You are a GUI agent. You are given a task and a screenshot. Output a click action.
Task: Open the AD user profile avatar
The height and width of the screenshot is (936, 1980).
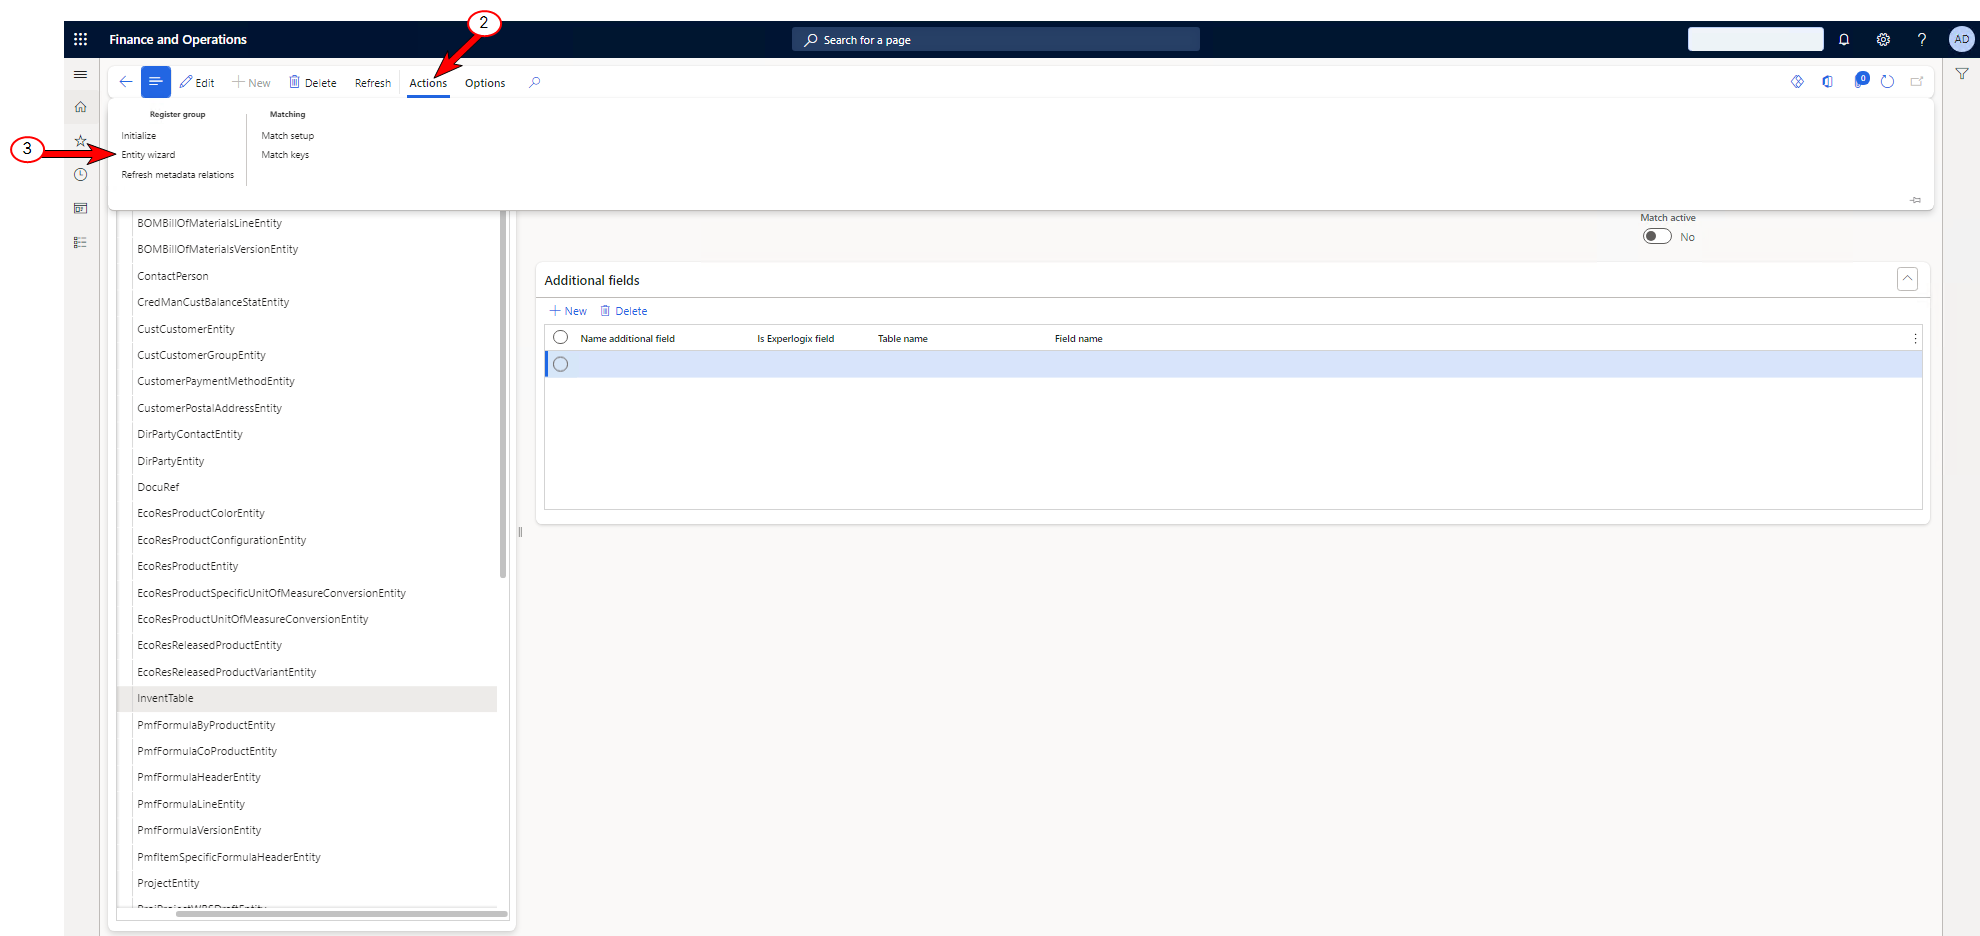click(1961, 39)
